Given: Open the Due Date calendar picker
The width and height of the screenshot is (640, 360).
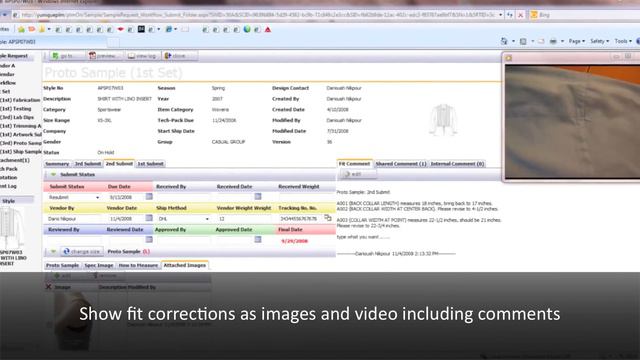Looking at the screenshot, I should 149,197.
